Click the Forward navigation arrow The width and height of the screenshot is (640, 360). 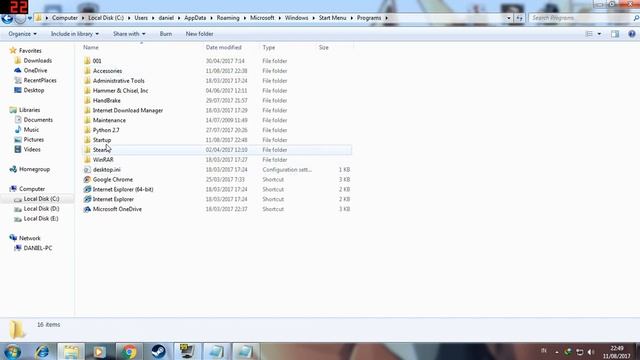click(x=20, y=18)
